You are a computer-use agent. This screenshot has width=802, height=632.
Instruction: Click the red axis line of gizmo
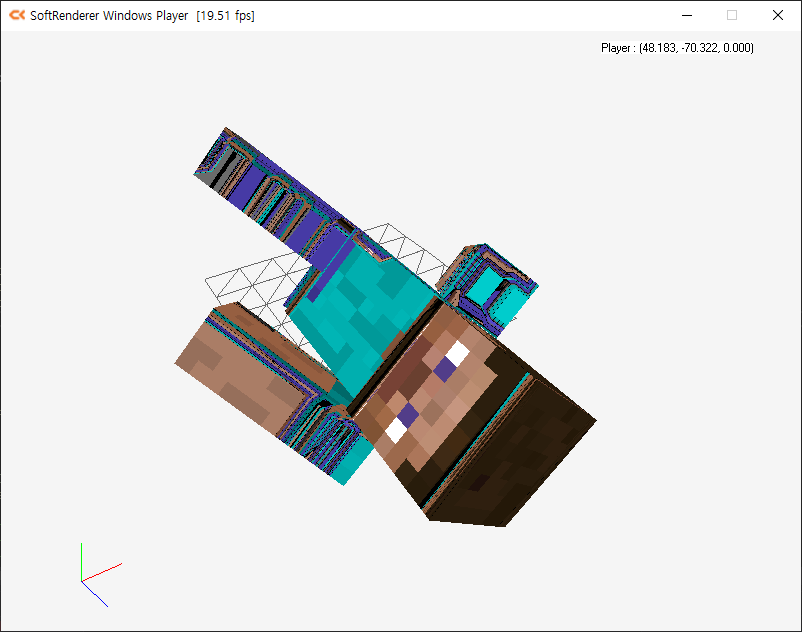pos(102,571)
